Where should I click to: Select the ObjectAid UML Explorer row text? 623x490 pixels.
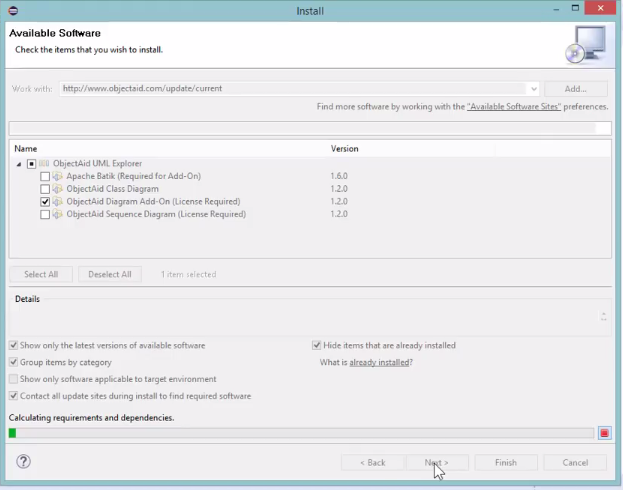[x=97, y=163]
